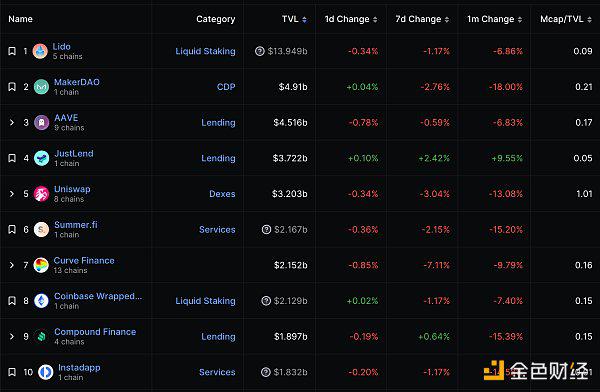Click the MakerDAO logo icon
600x392 pixels.
[41, 87]
